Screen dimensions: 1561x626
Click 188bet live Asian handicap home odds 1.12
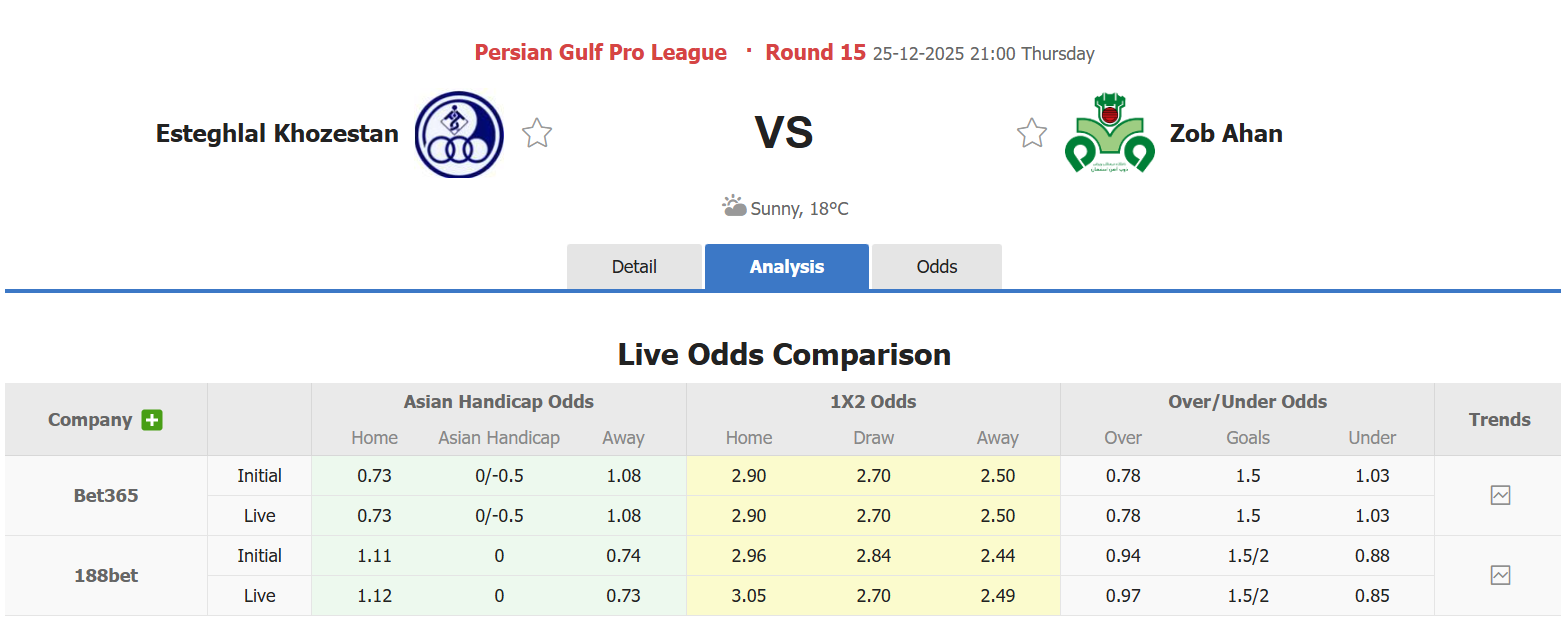tap(374, 596)
